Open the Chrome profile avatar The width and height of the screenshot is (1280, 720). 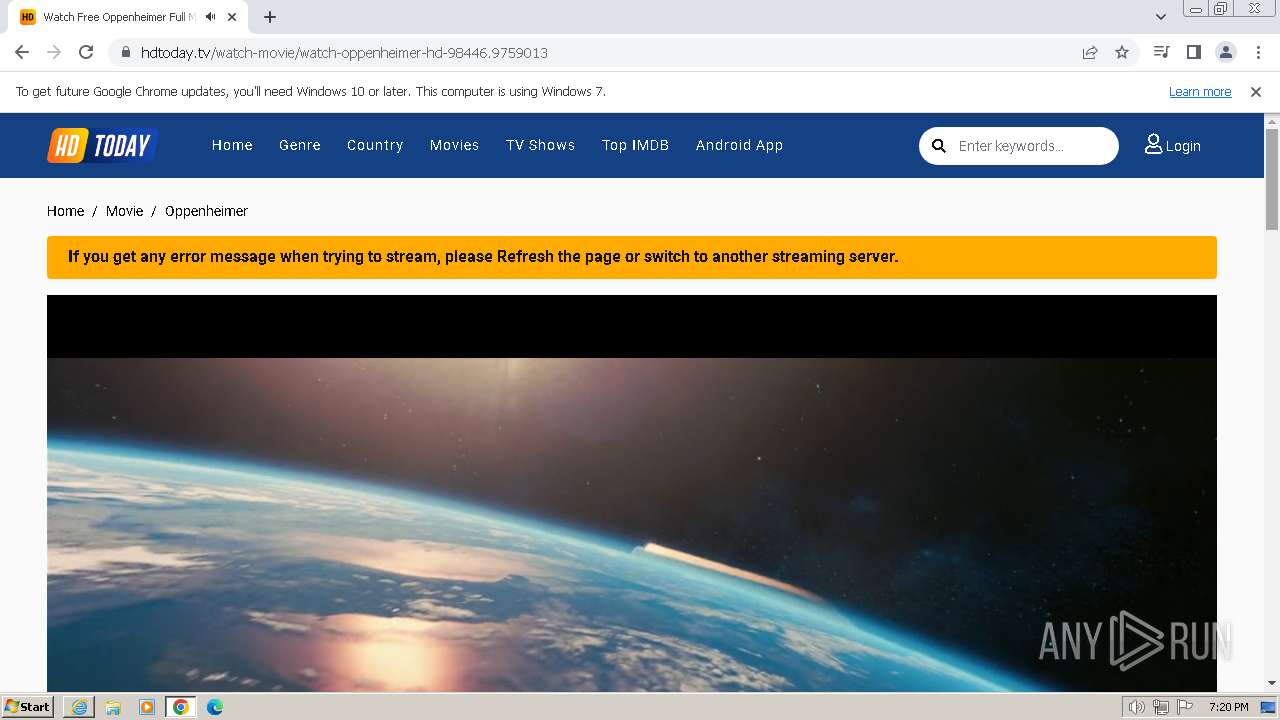(x=1225, y=52)
